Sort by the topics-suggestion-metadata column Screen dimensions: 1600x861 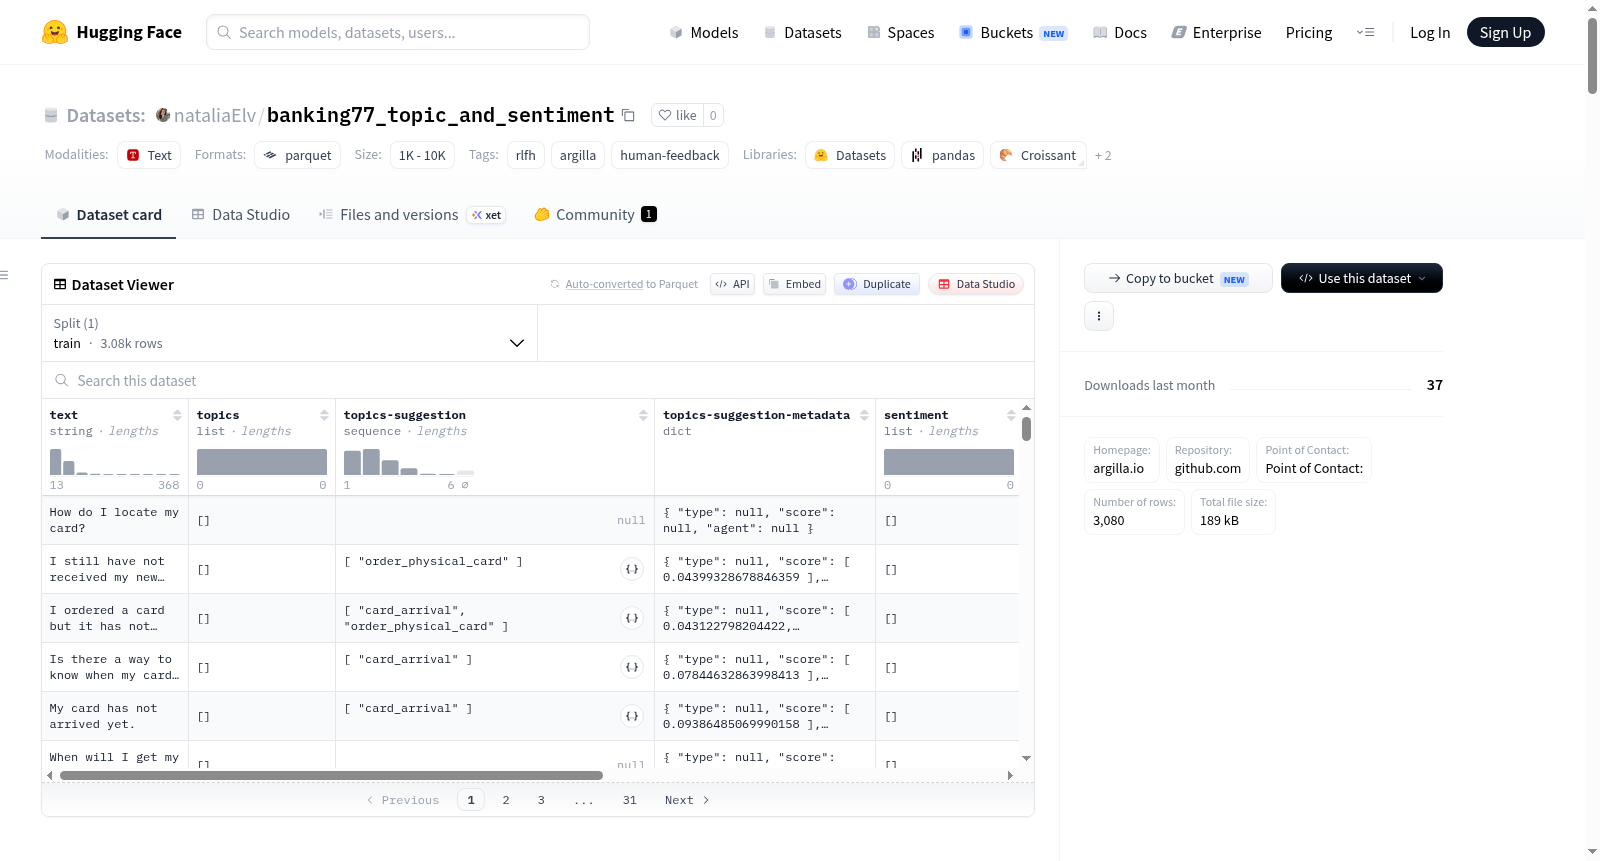coord(864,415)
